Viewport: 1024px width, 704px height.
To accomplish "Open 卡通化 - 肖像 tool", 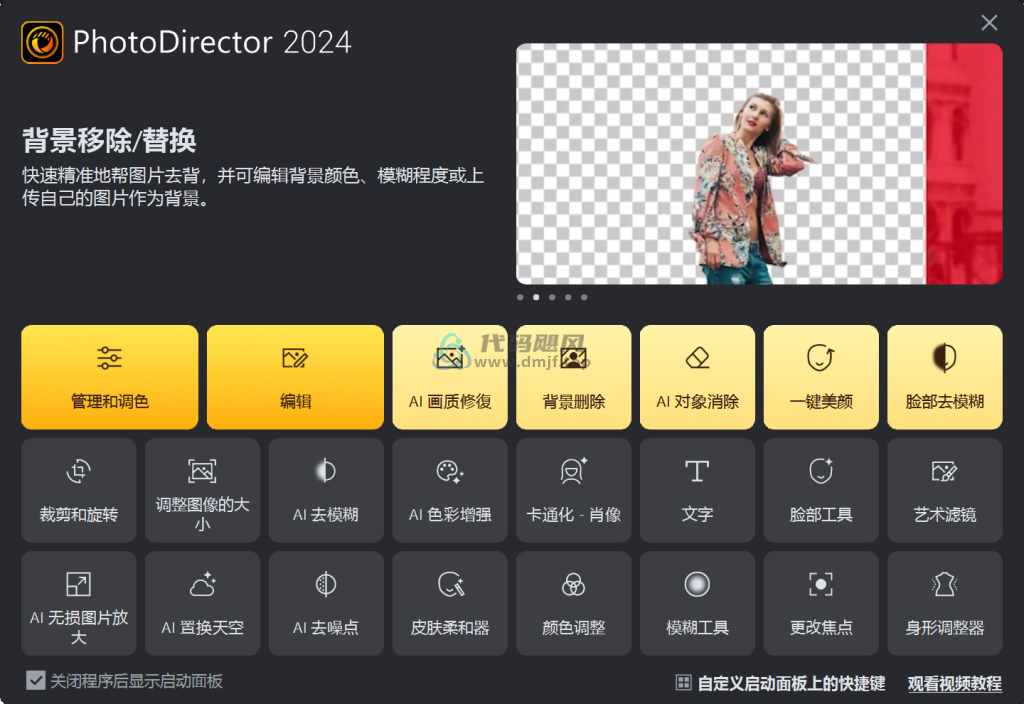I will (x=573, y=490).
